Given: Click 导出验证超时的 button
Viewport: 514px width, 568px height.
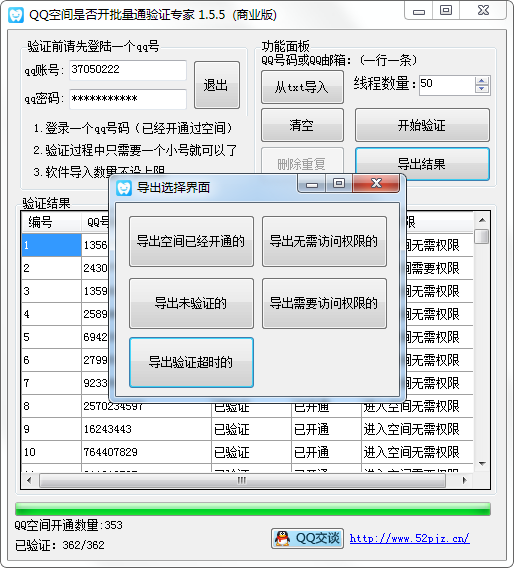Looking at the screenshot, I should click(191, 362).
